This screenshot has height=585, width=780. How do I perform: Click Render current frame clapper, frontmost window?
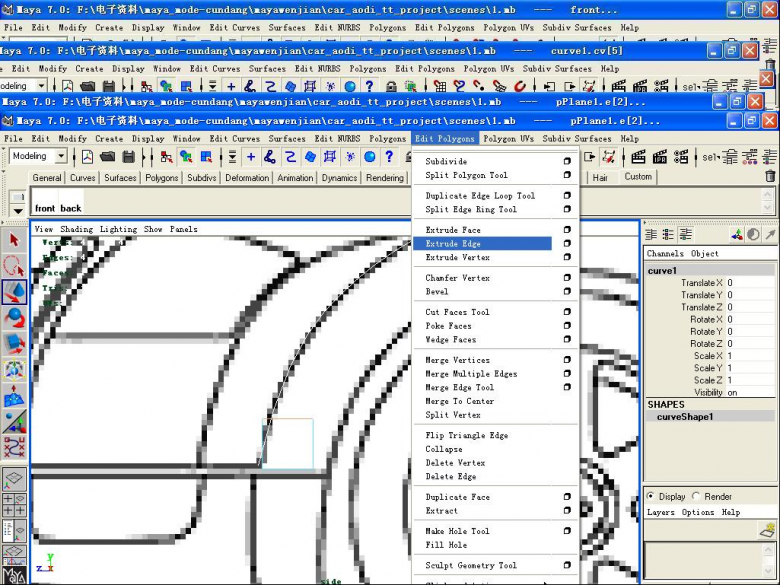click(x=638, y=157)
